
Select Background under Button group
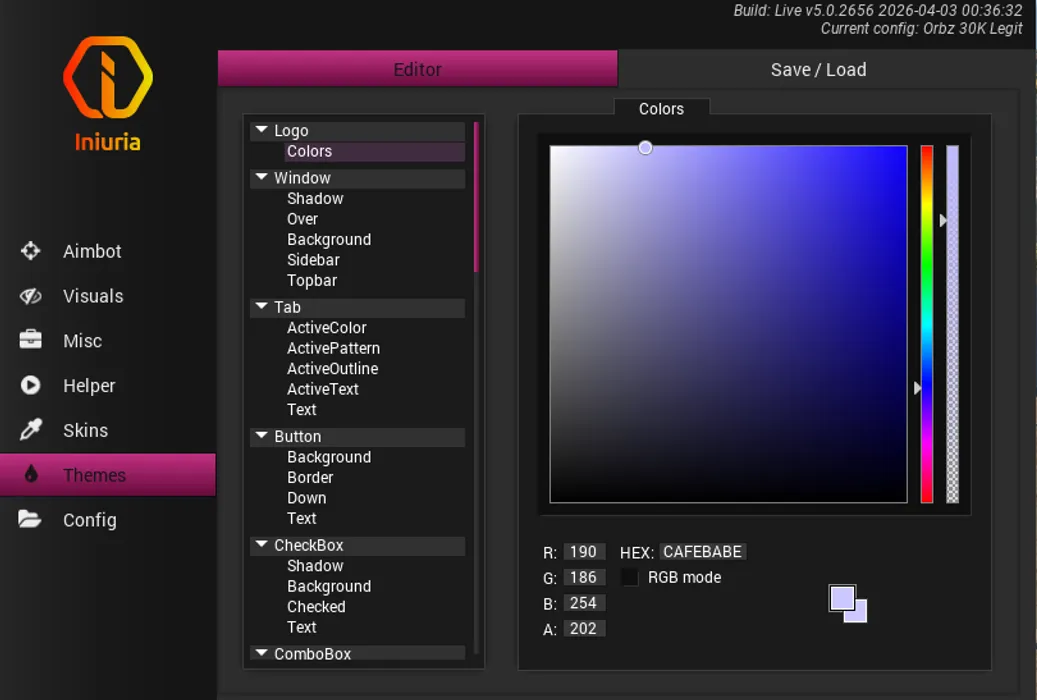point(329,457)
